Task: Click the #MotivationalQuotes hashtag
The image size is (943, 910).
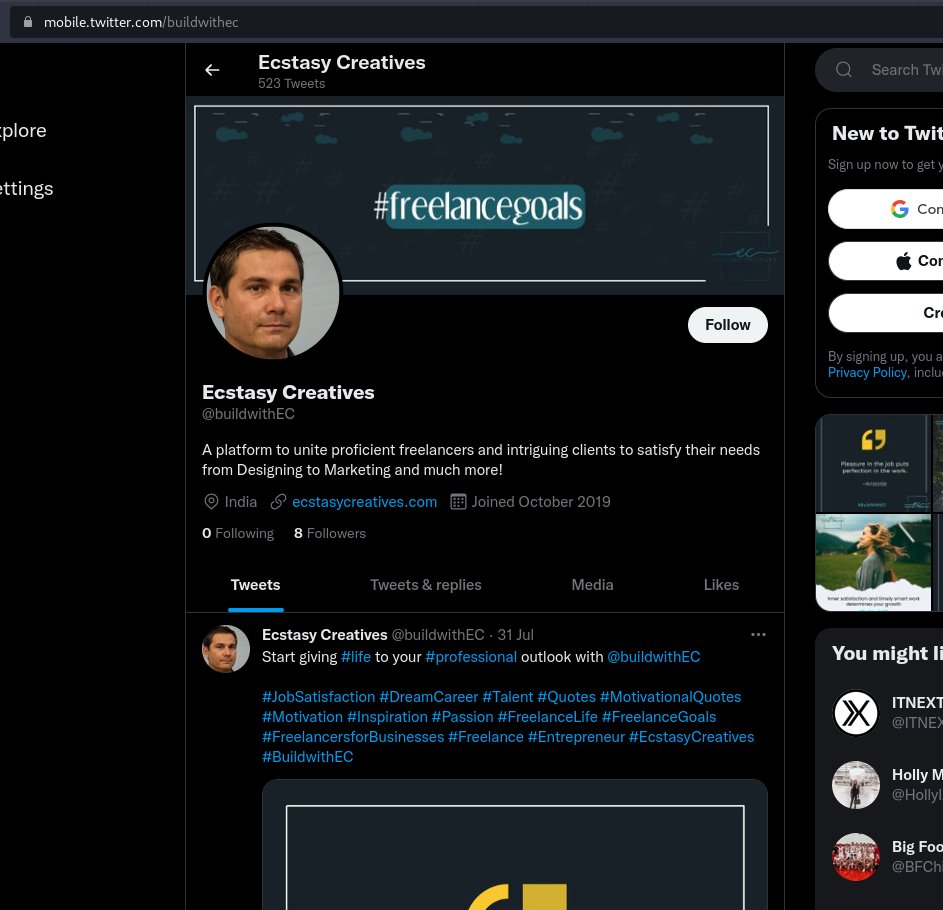Action: pyautogui.click(x=671, y=697)
